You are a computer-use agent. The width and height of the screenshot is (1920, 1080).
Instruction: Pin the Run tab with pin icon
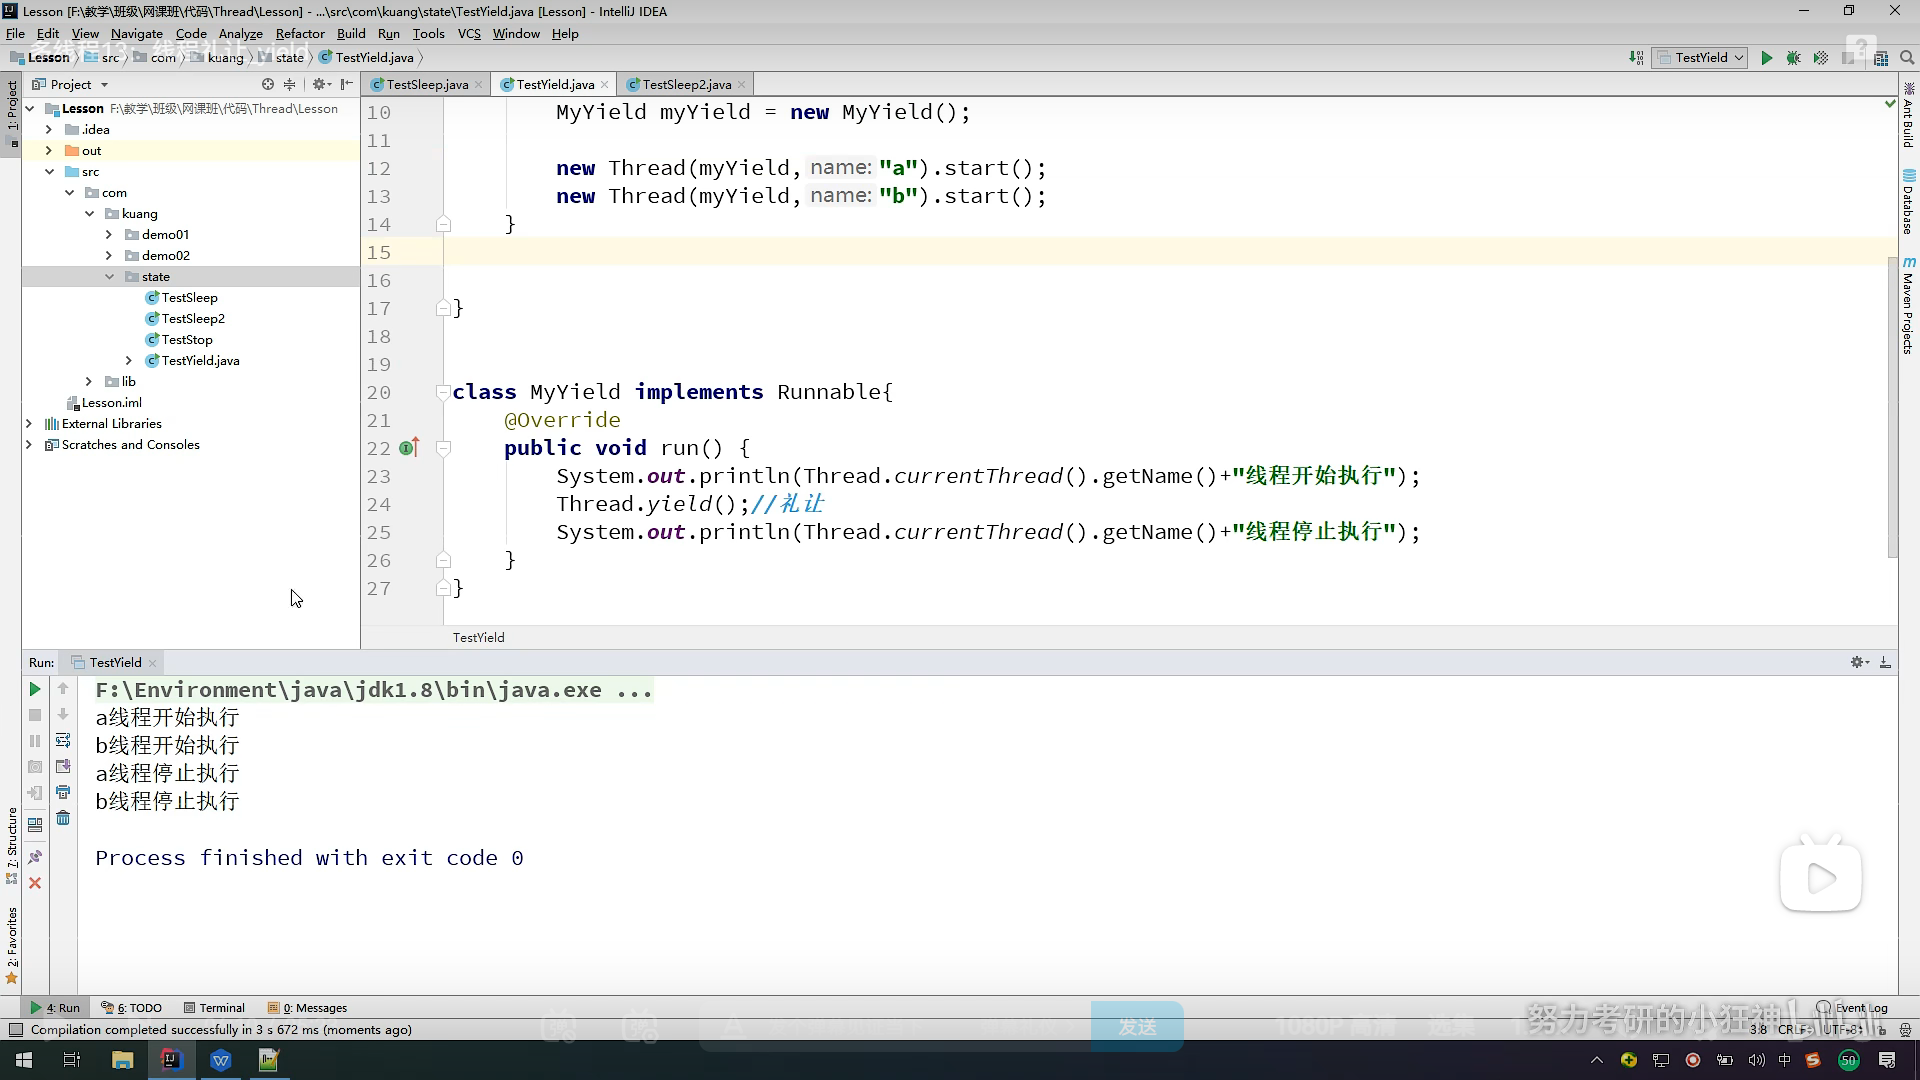35,857
